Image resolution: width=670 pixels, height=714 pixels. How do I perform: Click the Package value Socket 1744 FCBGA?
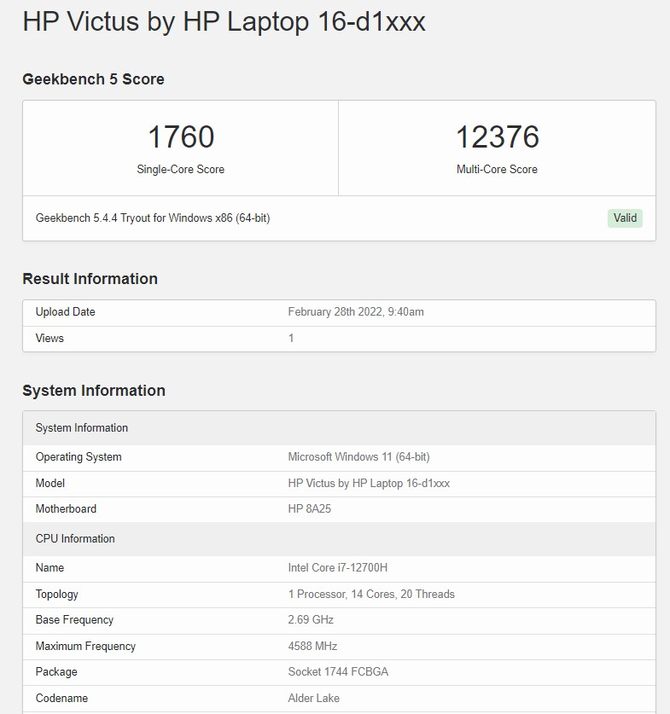coord(338,672)
